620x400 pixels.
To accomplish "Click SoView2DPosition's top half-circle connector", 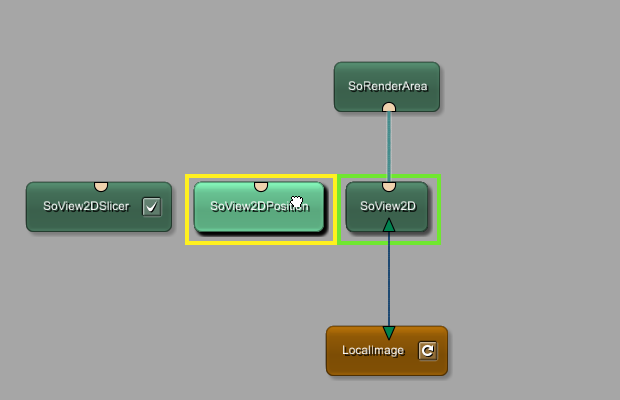I will [261, 186].
